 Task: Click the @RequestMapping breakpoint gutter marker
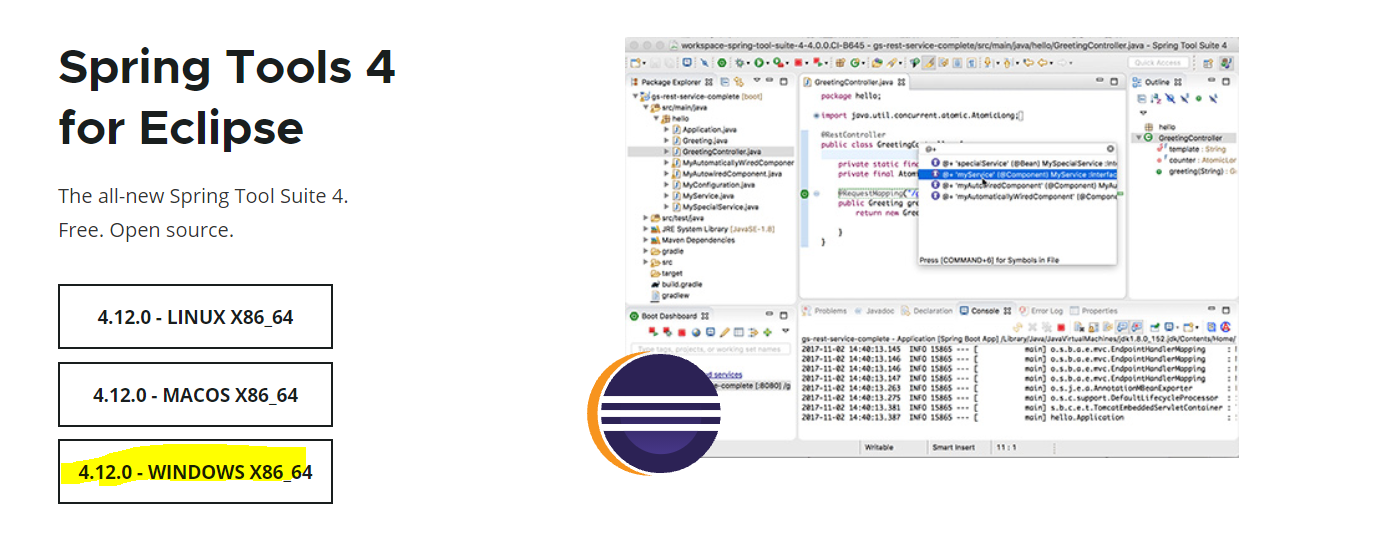click(804, 193)
